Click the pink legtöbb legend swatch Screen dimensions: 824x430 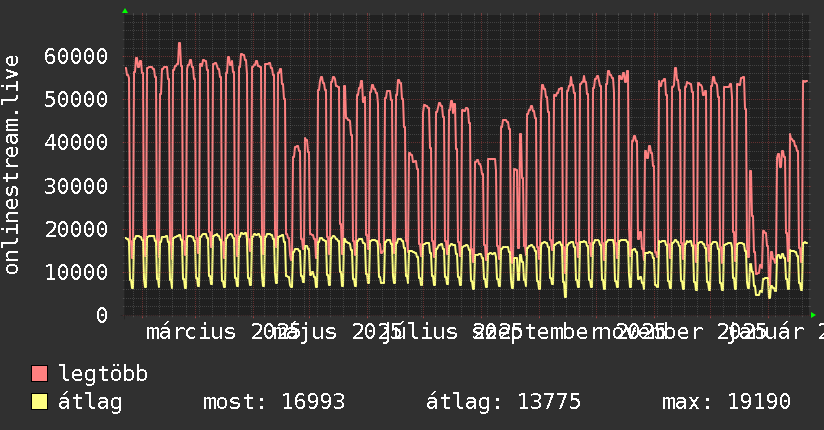(x=39, y=373)
